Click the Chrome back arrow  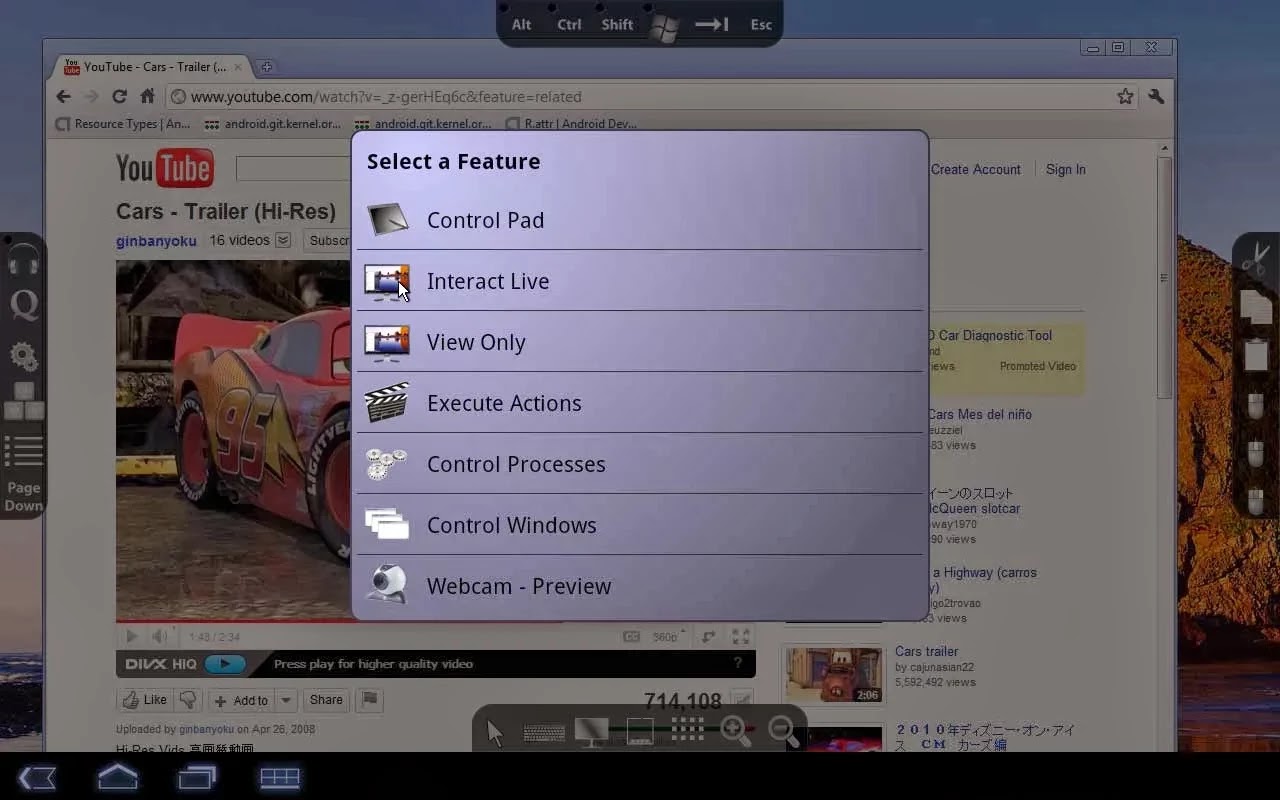[x=64, y=97]
